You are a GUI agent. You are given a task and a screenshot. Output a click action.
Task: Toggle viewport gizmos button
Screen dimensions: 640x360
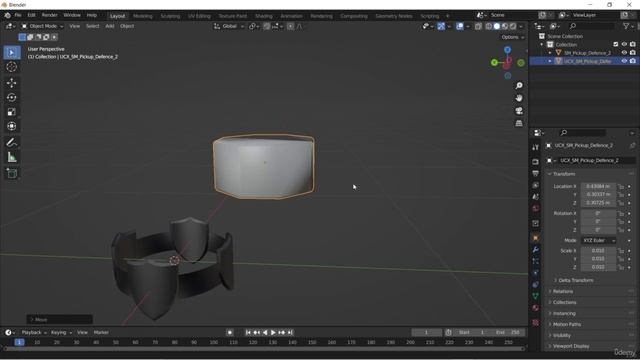click(441, 26)
